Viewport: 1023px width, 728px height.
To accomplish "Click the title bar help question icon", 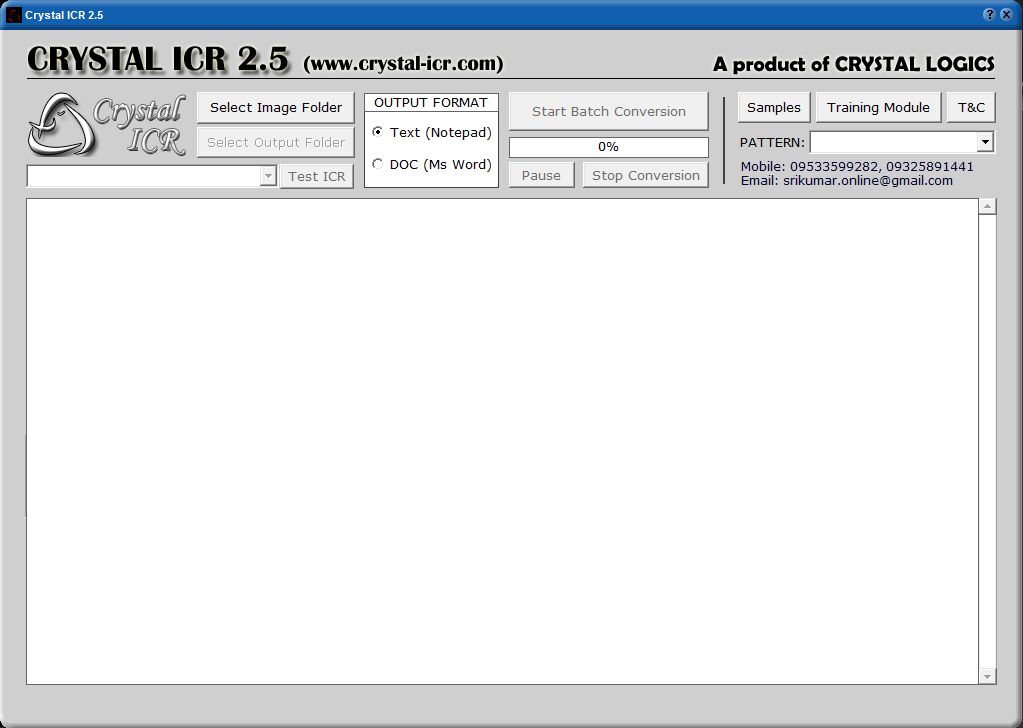I will coord(990,14).
